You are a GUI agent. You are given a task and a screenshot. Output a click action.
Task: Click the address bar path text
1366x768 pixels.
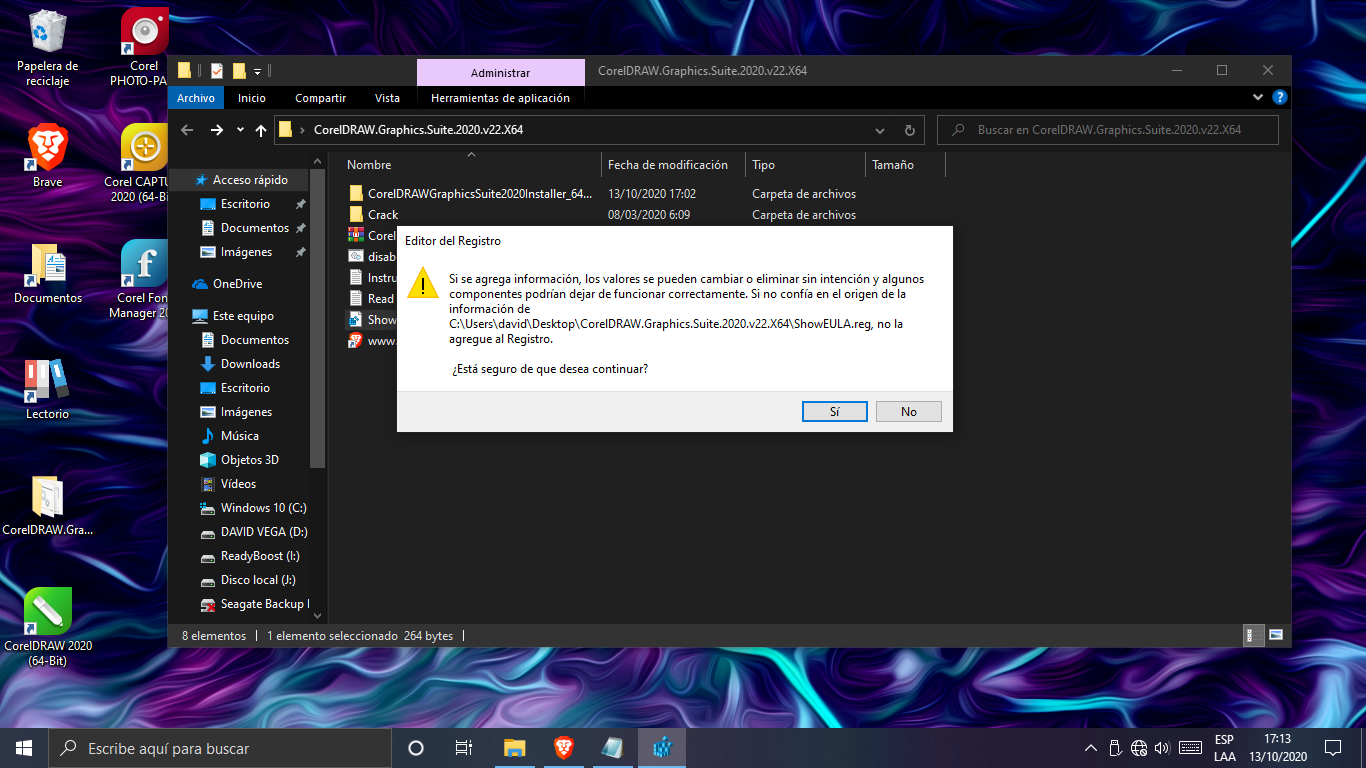pos(418,130)
